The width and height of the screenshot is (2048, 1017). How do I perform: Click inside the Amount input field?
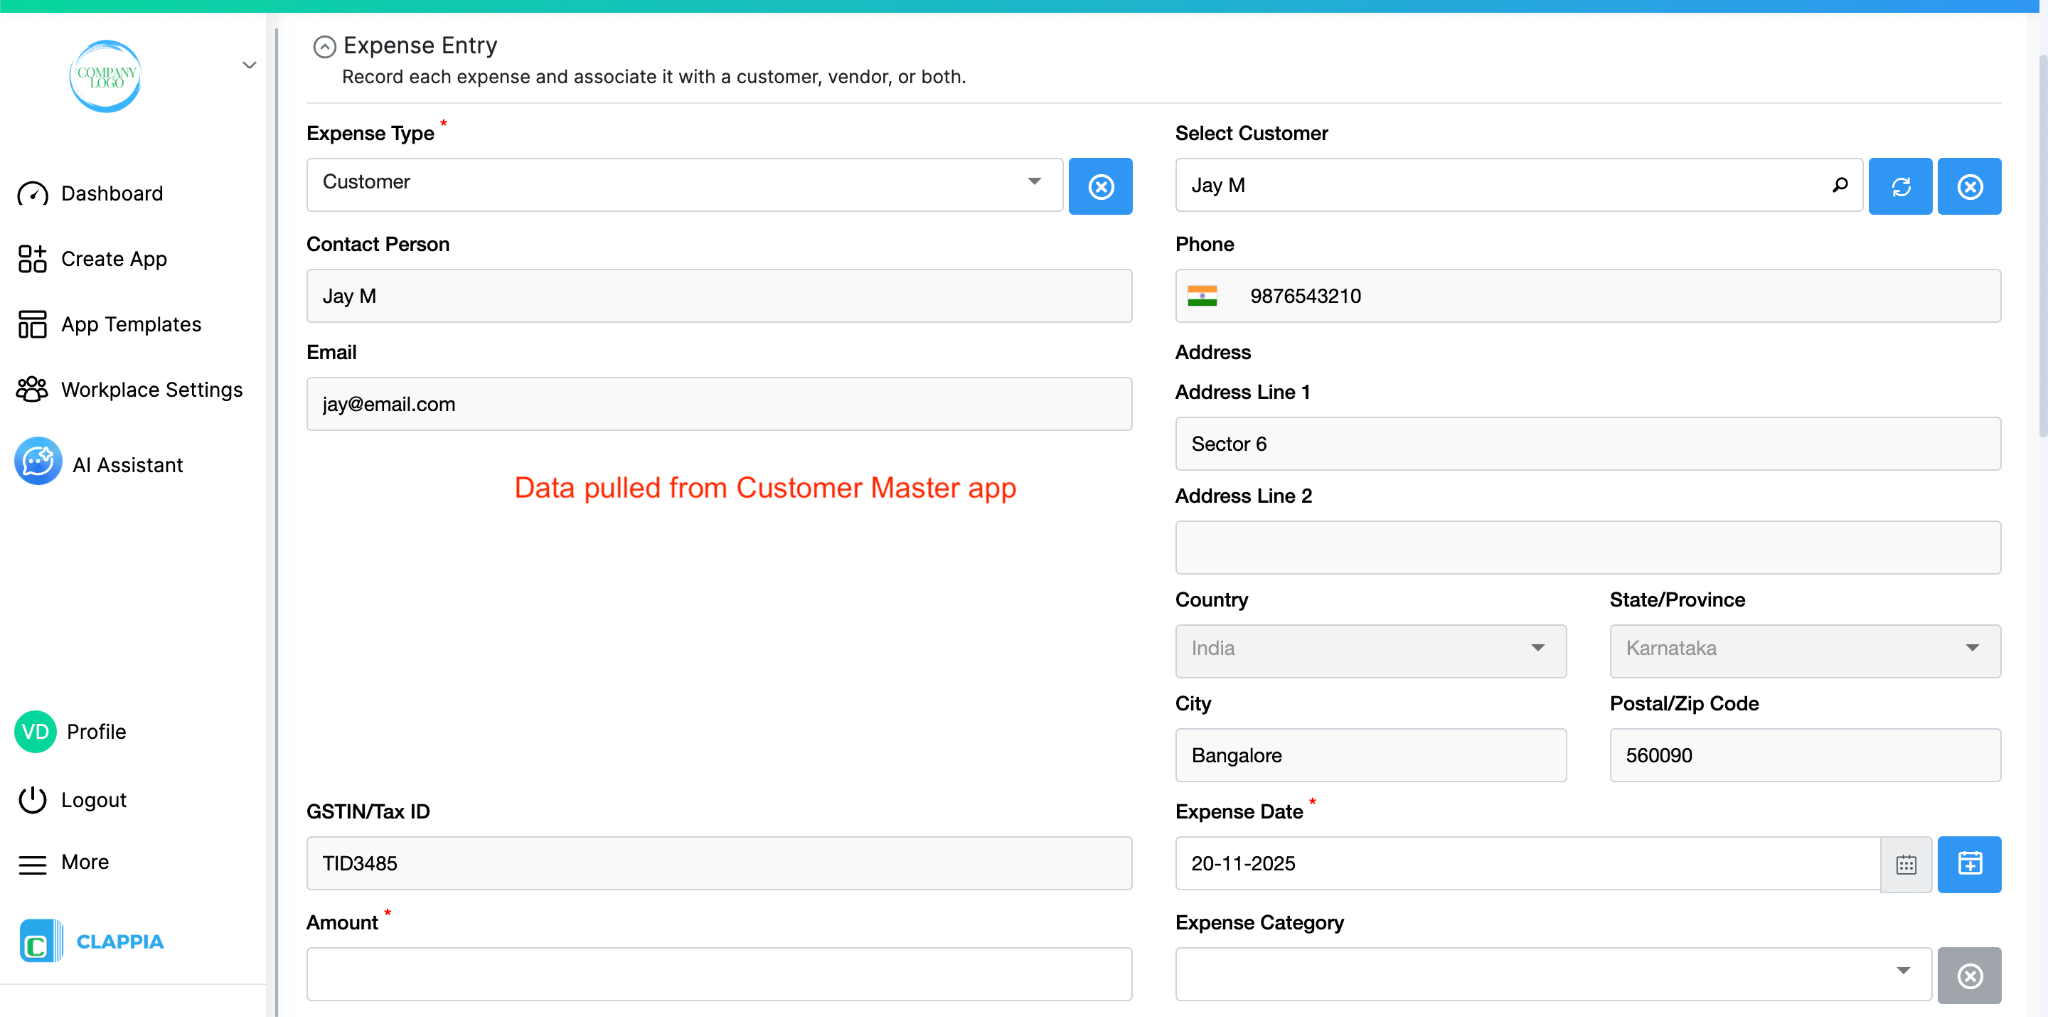click(718, 973)
